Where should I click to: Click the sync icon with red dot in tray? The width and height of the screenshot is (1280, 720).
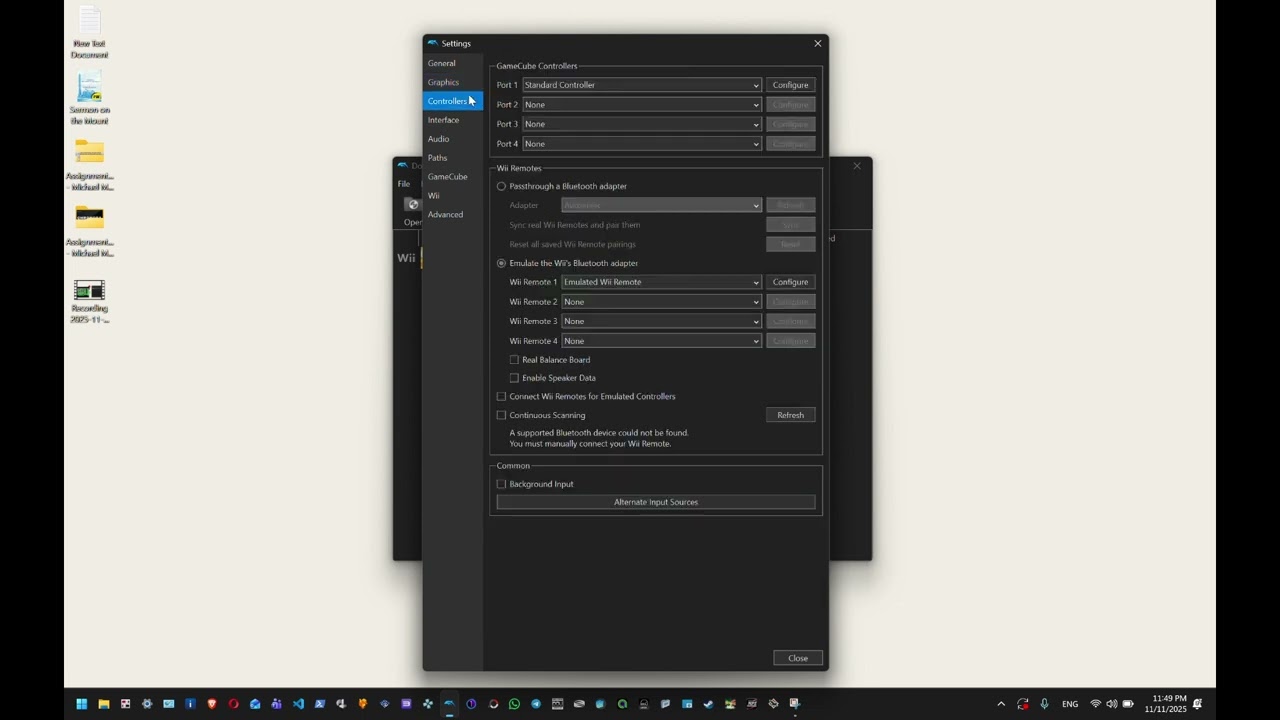1023,704
